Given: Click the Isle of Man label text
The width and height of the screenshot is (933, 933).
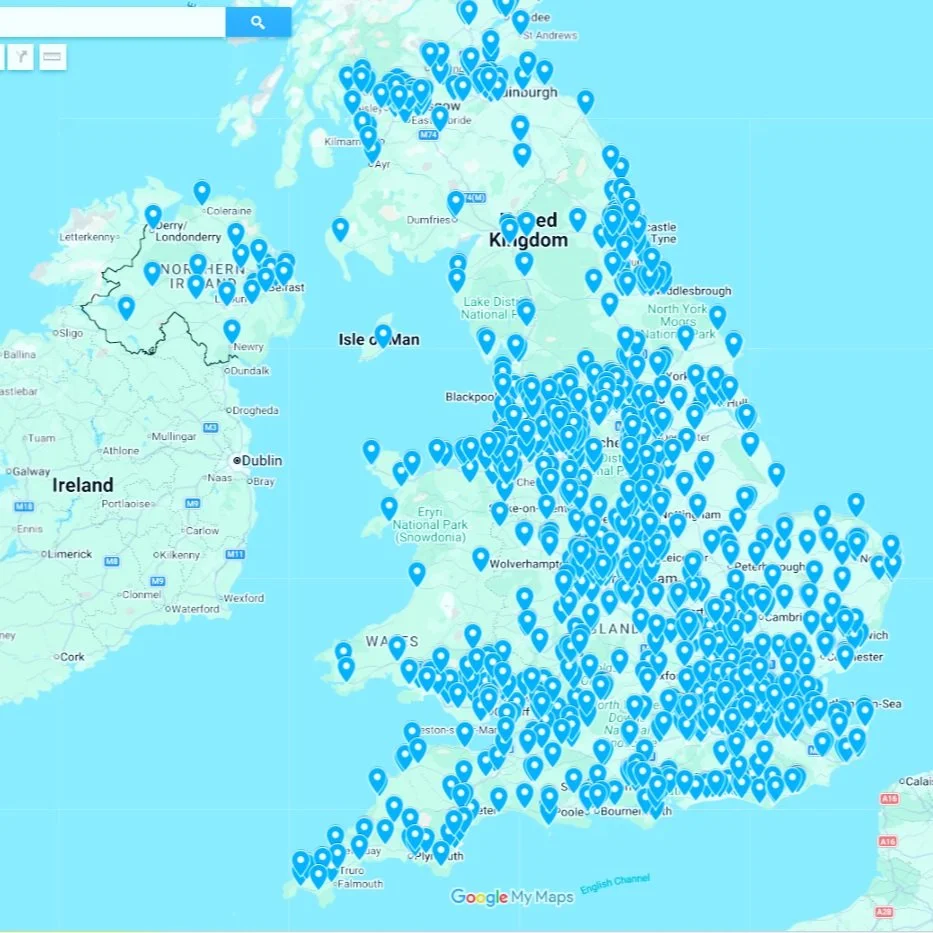Looking at the screenshot, I should click(379, 340).
